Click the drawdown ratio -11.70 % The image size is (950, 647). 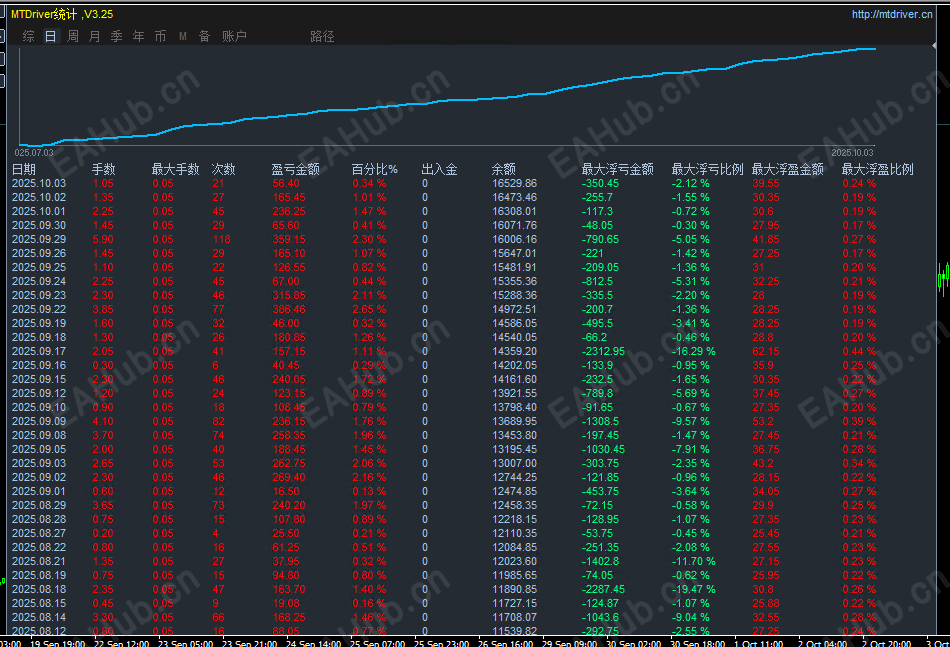click(694, 561)
